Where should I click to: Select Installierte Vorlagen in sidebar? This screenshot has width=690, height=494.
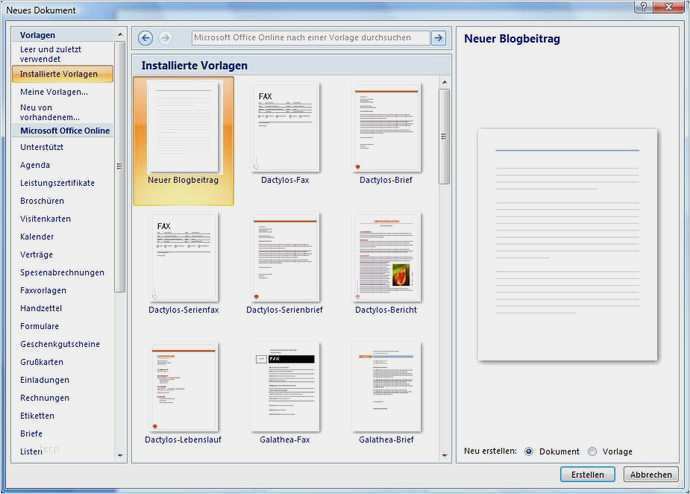coord(62,74)
